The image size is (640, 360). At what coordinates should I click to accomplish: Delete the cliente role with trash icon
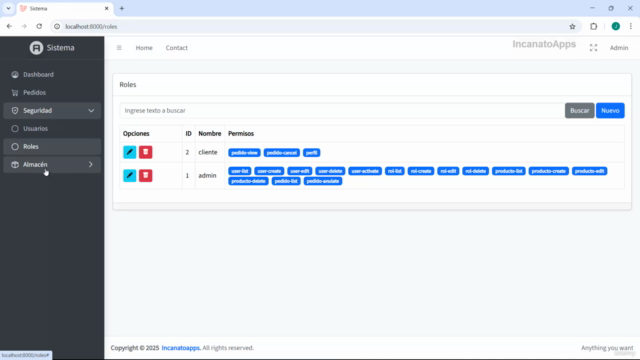click(x=146, y=152)
